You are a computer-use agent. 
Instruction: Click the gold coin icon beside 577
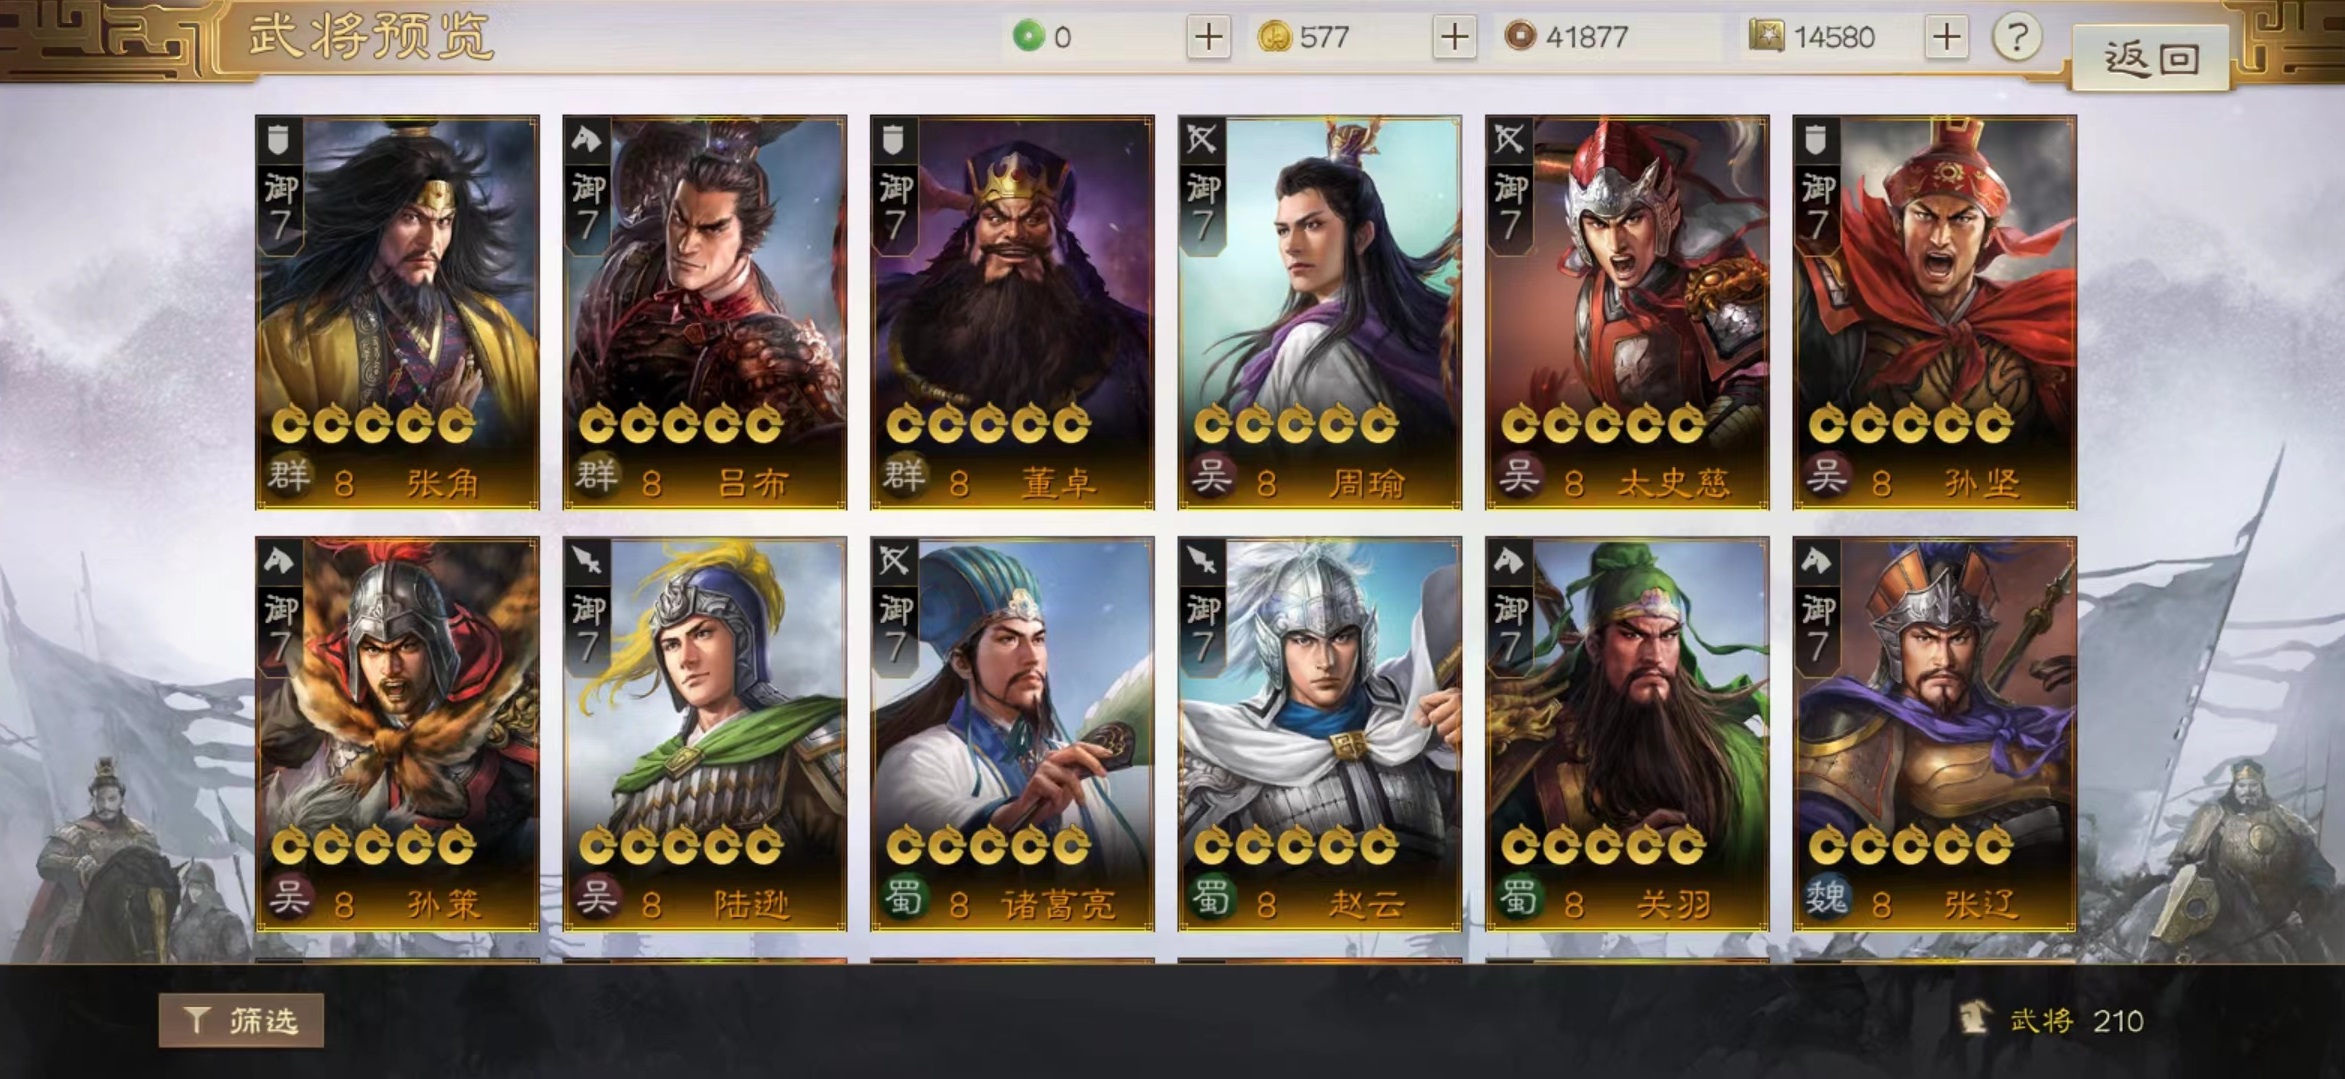pos(1273,37)
